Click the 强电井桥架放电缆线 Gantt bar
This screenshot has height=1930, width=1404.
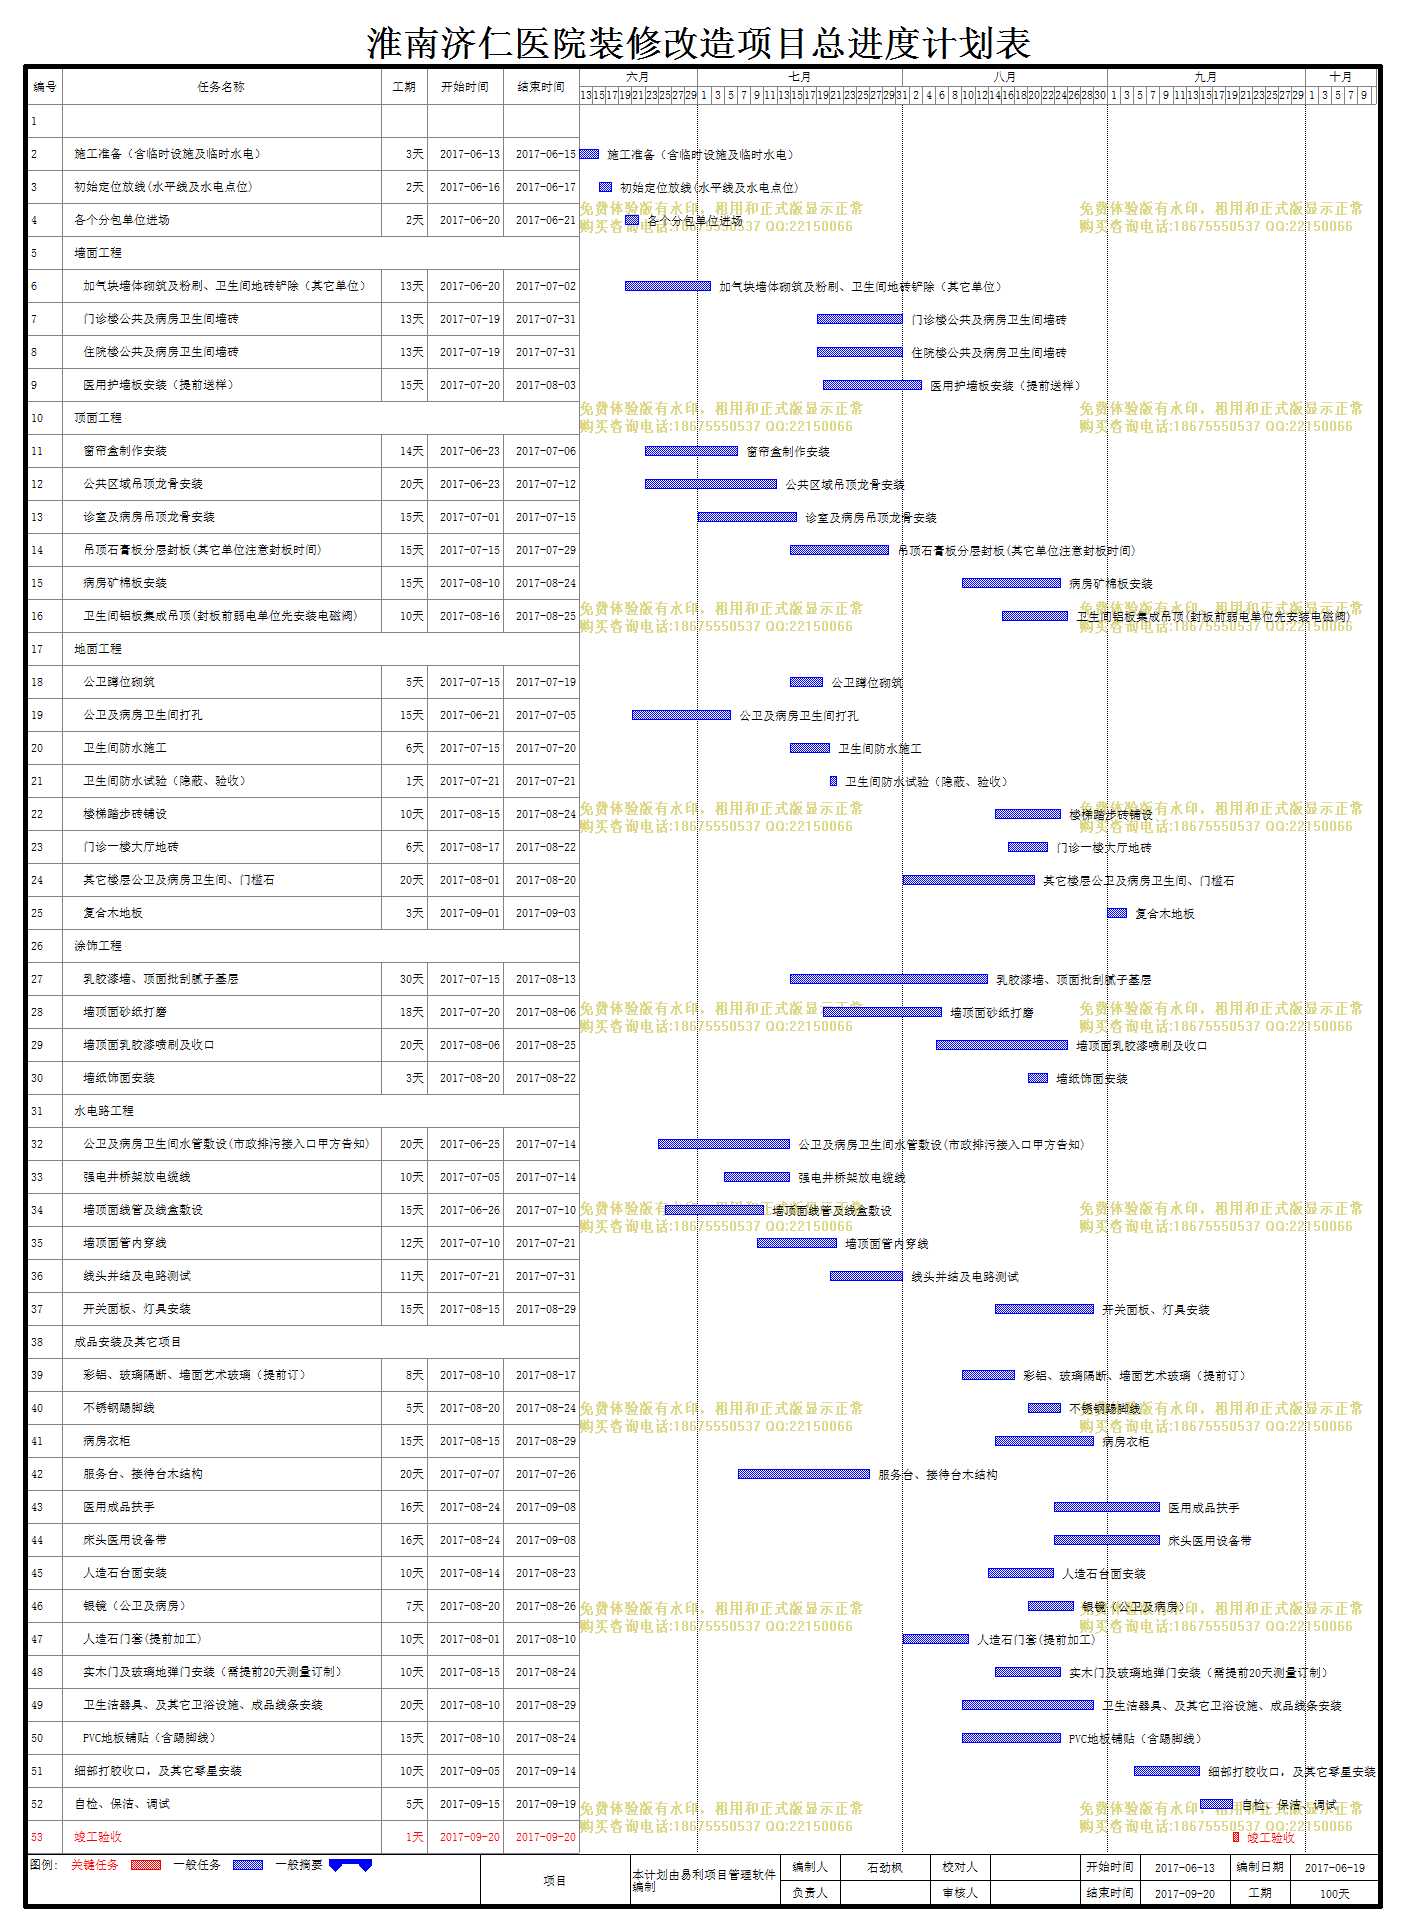coord(757,1177)
